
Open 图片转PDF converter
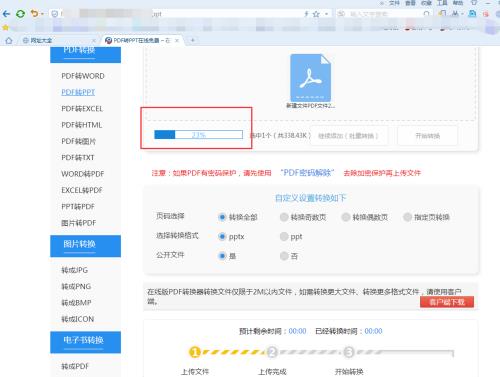coord(79,223)
